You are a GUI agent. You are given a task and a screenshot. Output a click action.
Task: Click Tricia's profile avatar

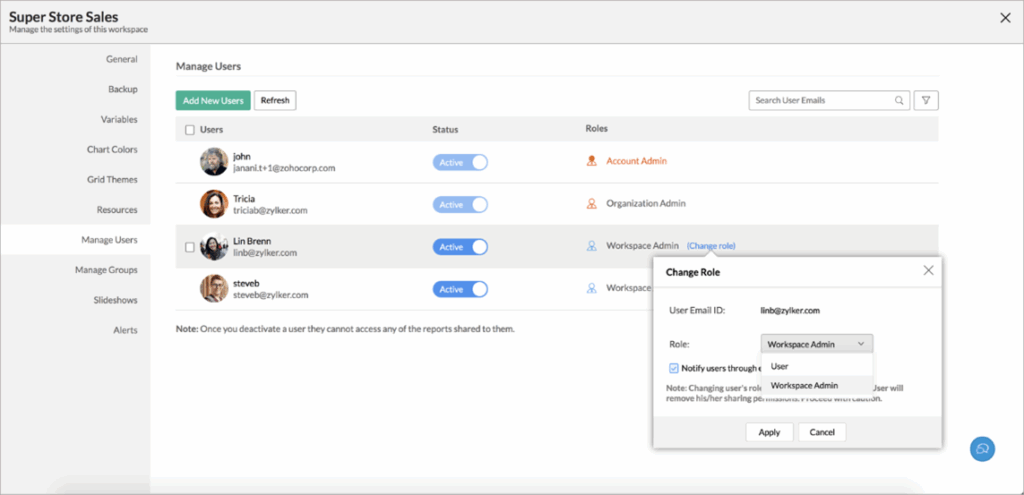pos(214,204)
